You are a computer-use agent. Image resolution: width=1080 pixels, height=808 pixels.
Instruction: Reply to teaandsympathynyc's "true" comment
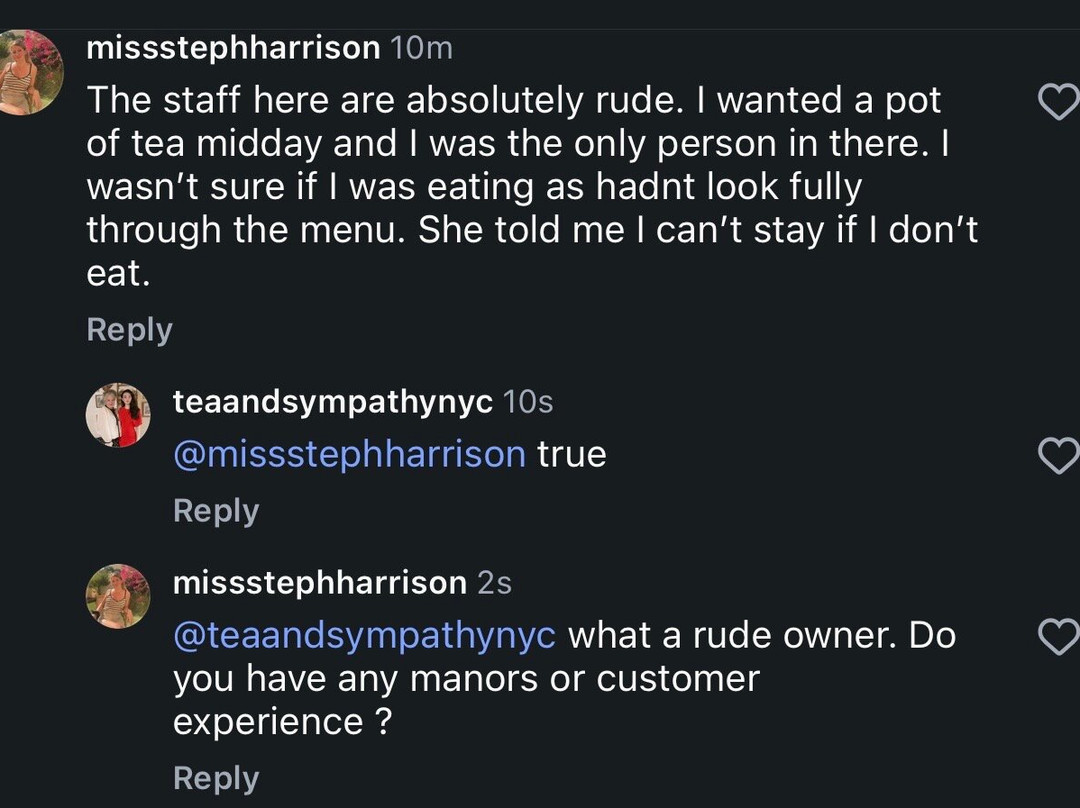(216, 511)
